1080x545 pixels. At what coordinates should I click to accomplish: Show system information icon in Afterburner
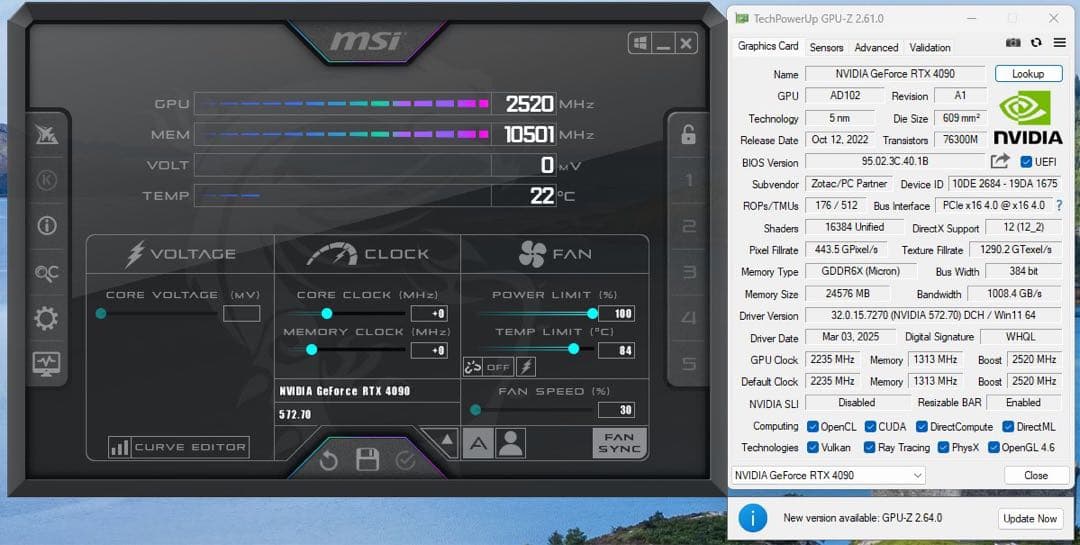pyautogui.click(x=47, y=225)
